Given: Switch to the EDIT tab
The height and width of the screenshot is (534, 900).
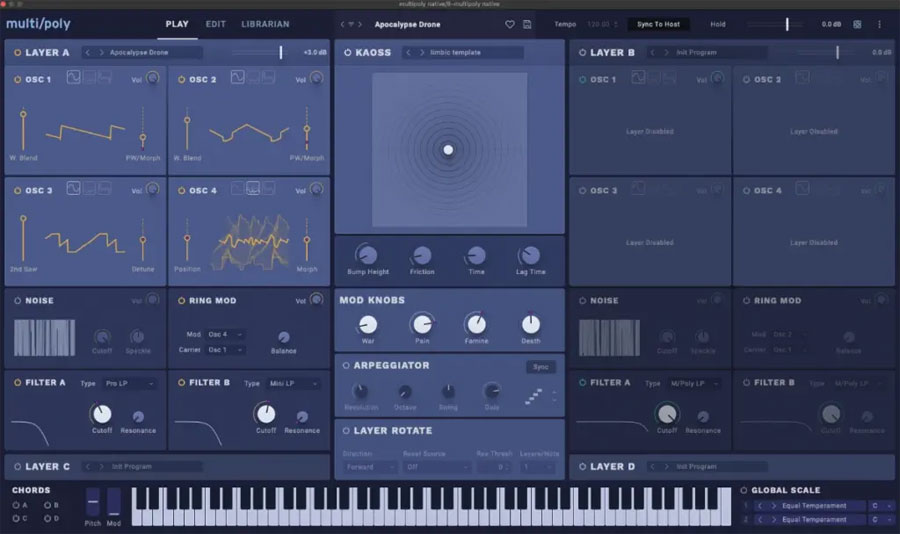Looking at the screenshot, I should (x=216, y=24).
